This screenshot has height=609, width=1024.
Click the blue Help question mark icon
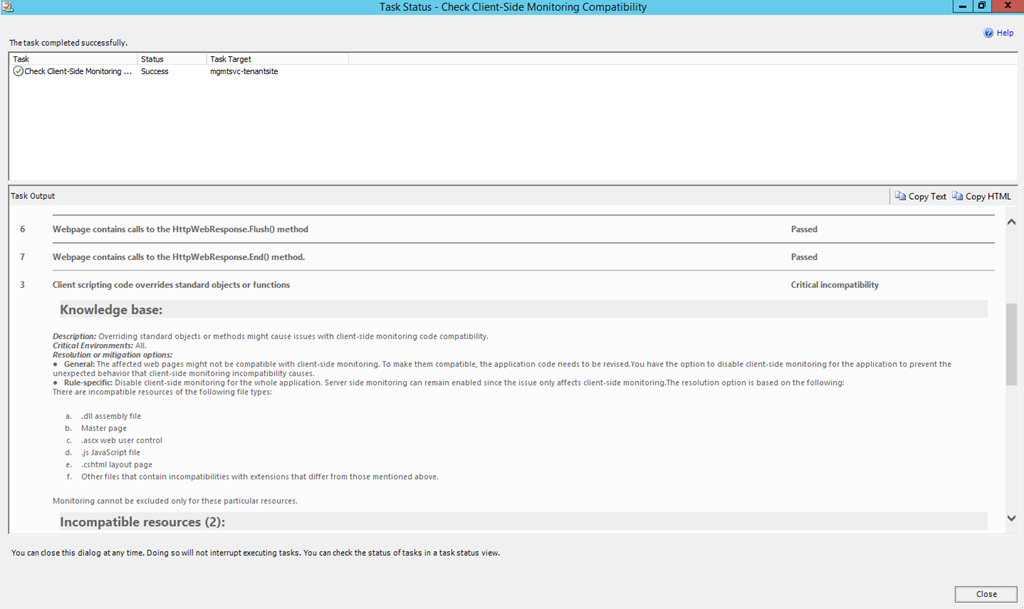[x=988, y=33]
